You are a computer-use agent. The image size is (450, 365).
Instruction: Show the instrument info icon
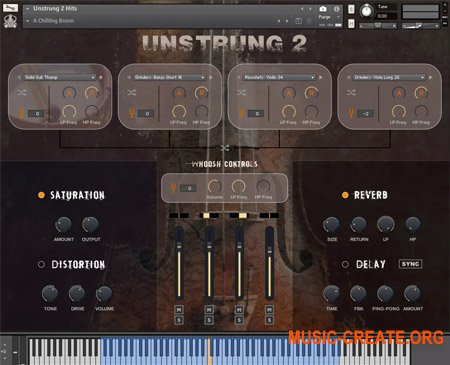point(337,9)
